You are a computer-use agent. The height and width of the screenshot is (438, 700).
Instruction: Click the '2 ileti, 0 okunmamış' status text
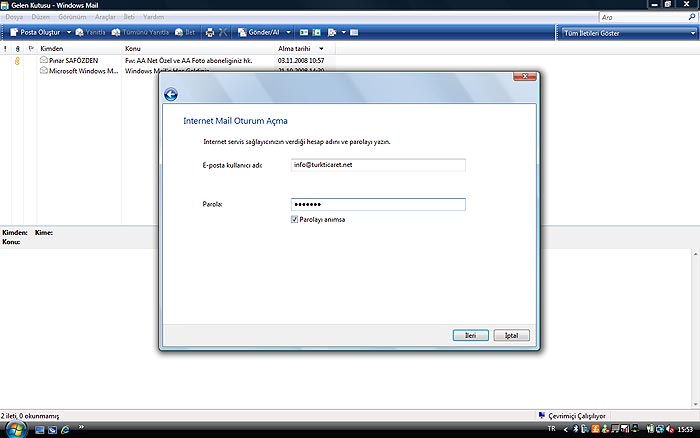coord(29,416)
